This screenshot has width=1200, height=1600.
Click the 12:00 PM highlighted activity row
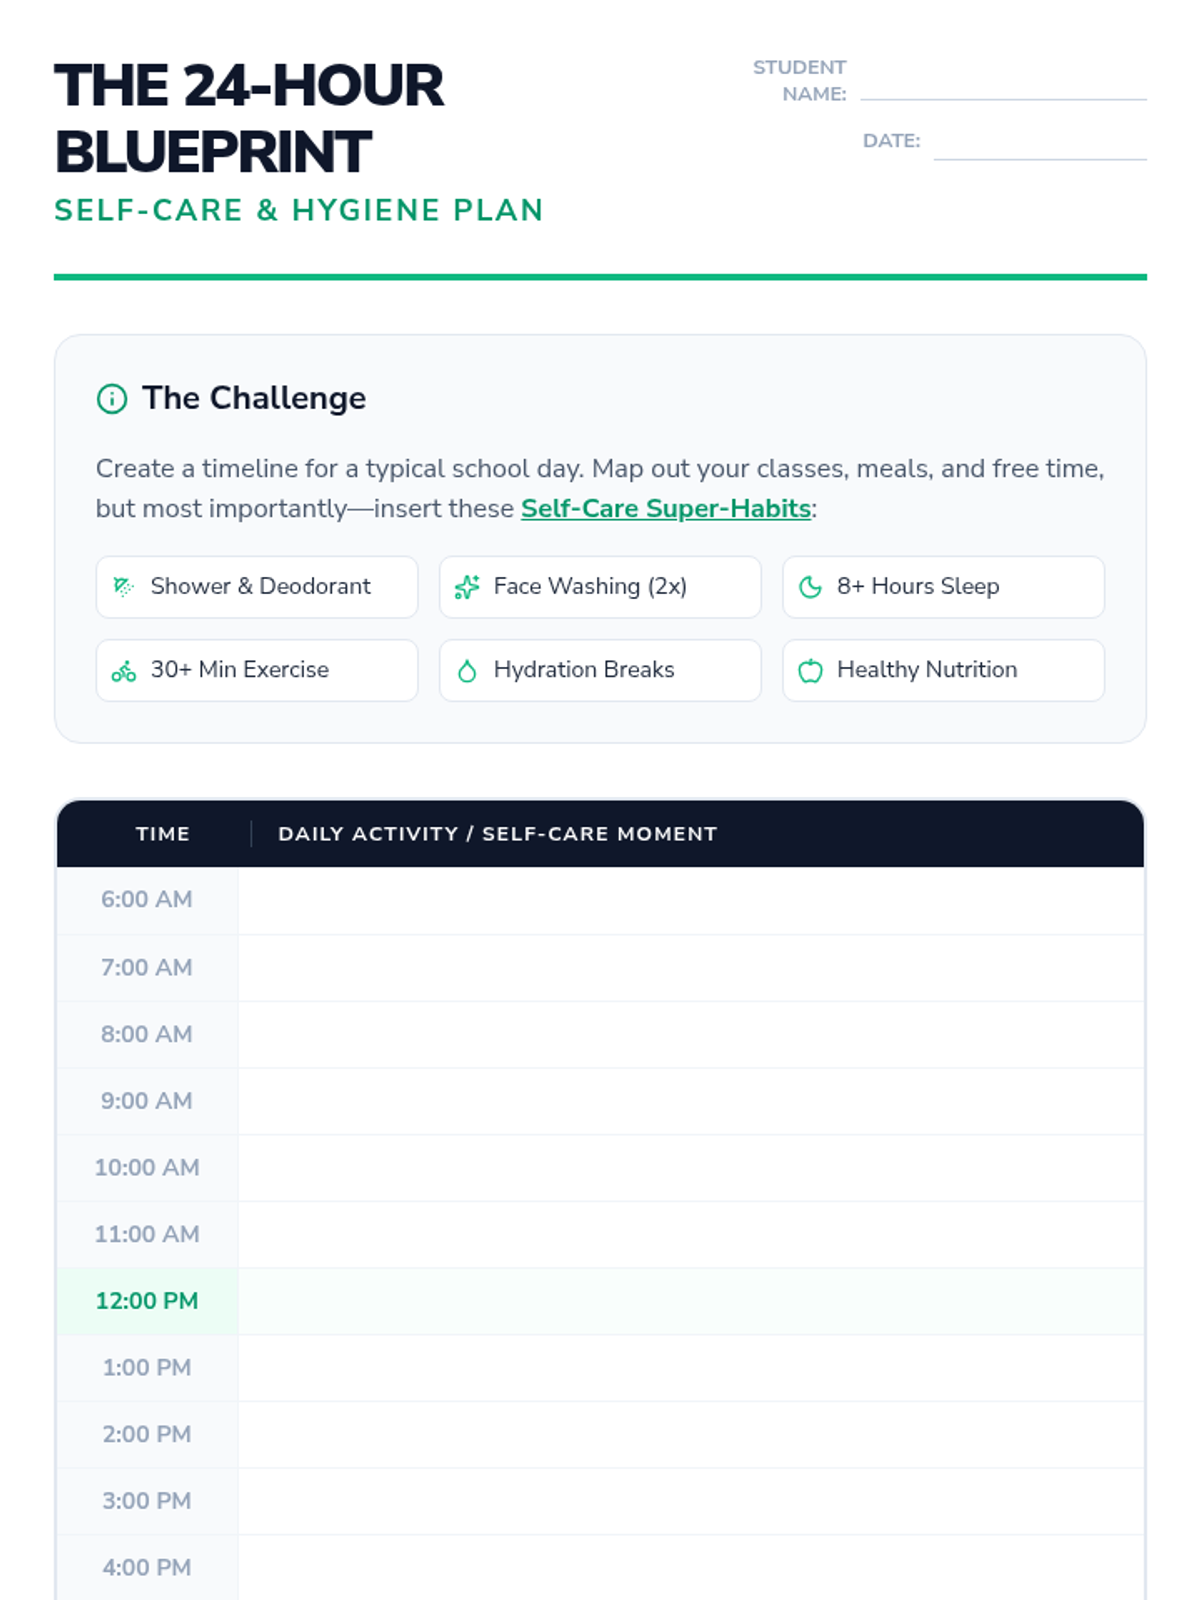[690, 1301]
